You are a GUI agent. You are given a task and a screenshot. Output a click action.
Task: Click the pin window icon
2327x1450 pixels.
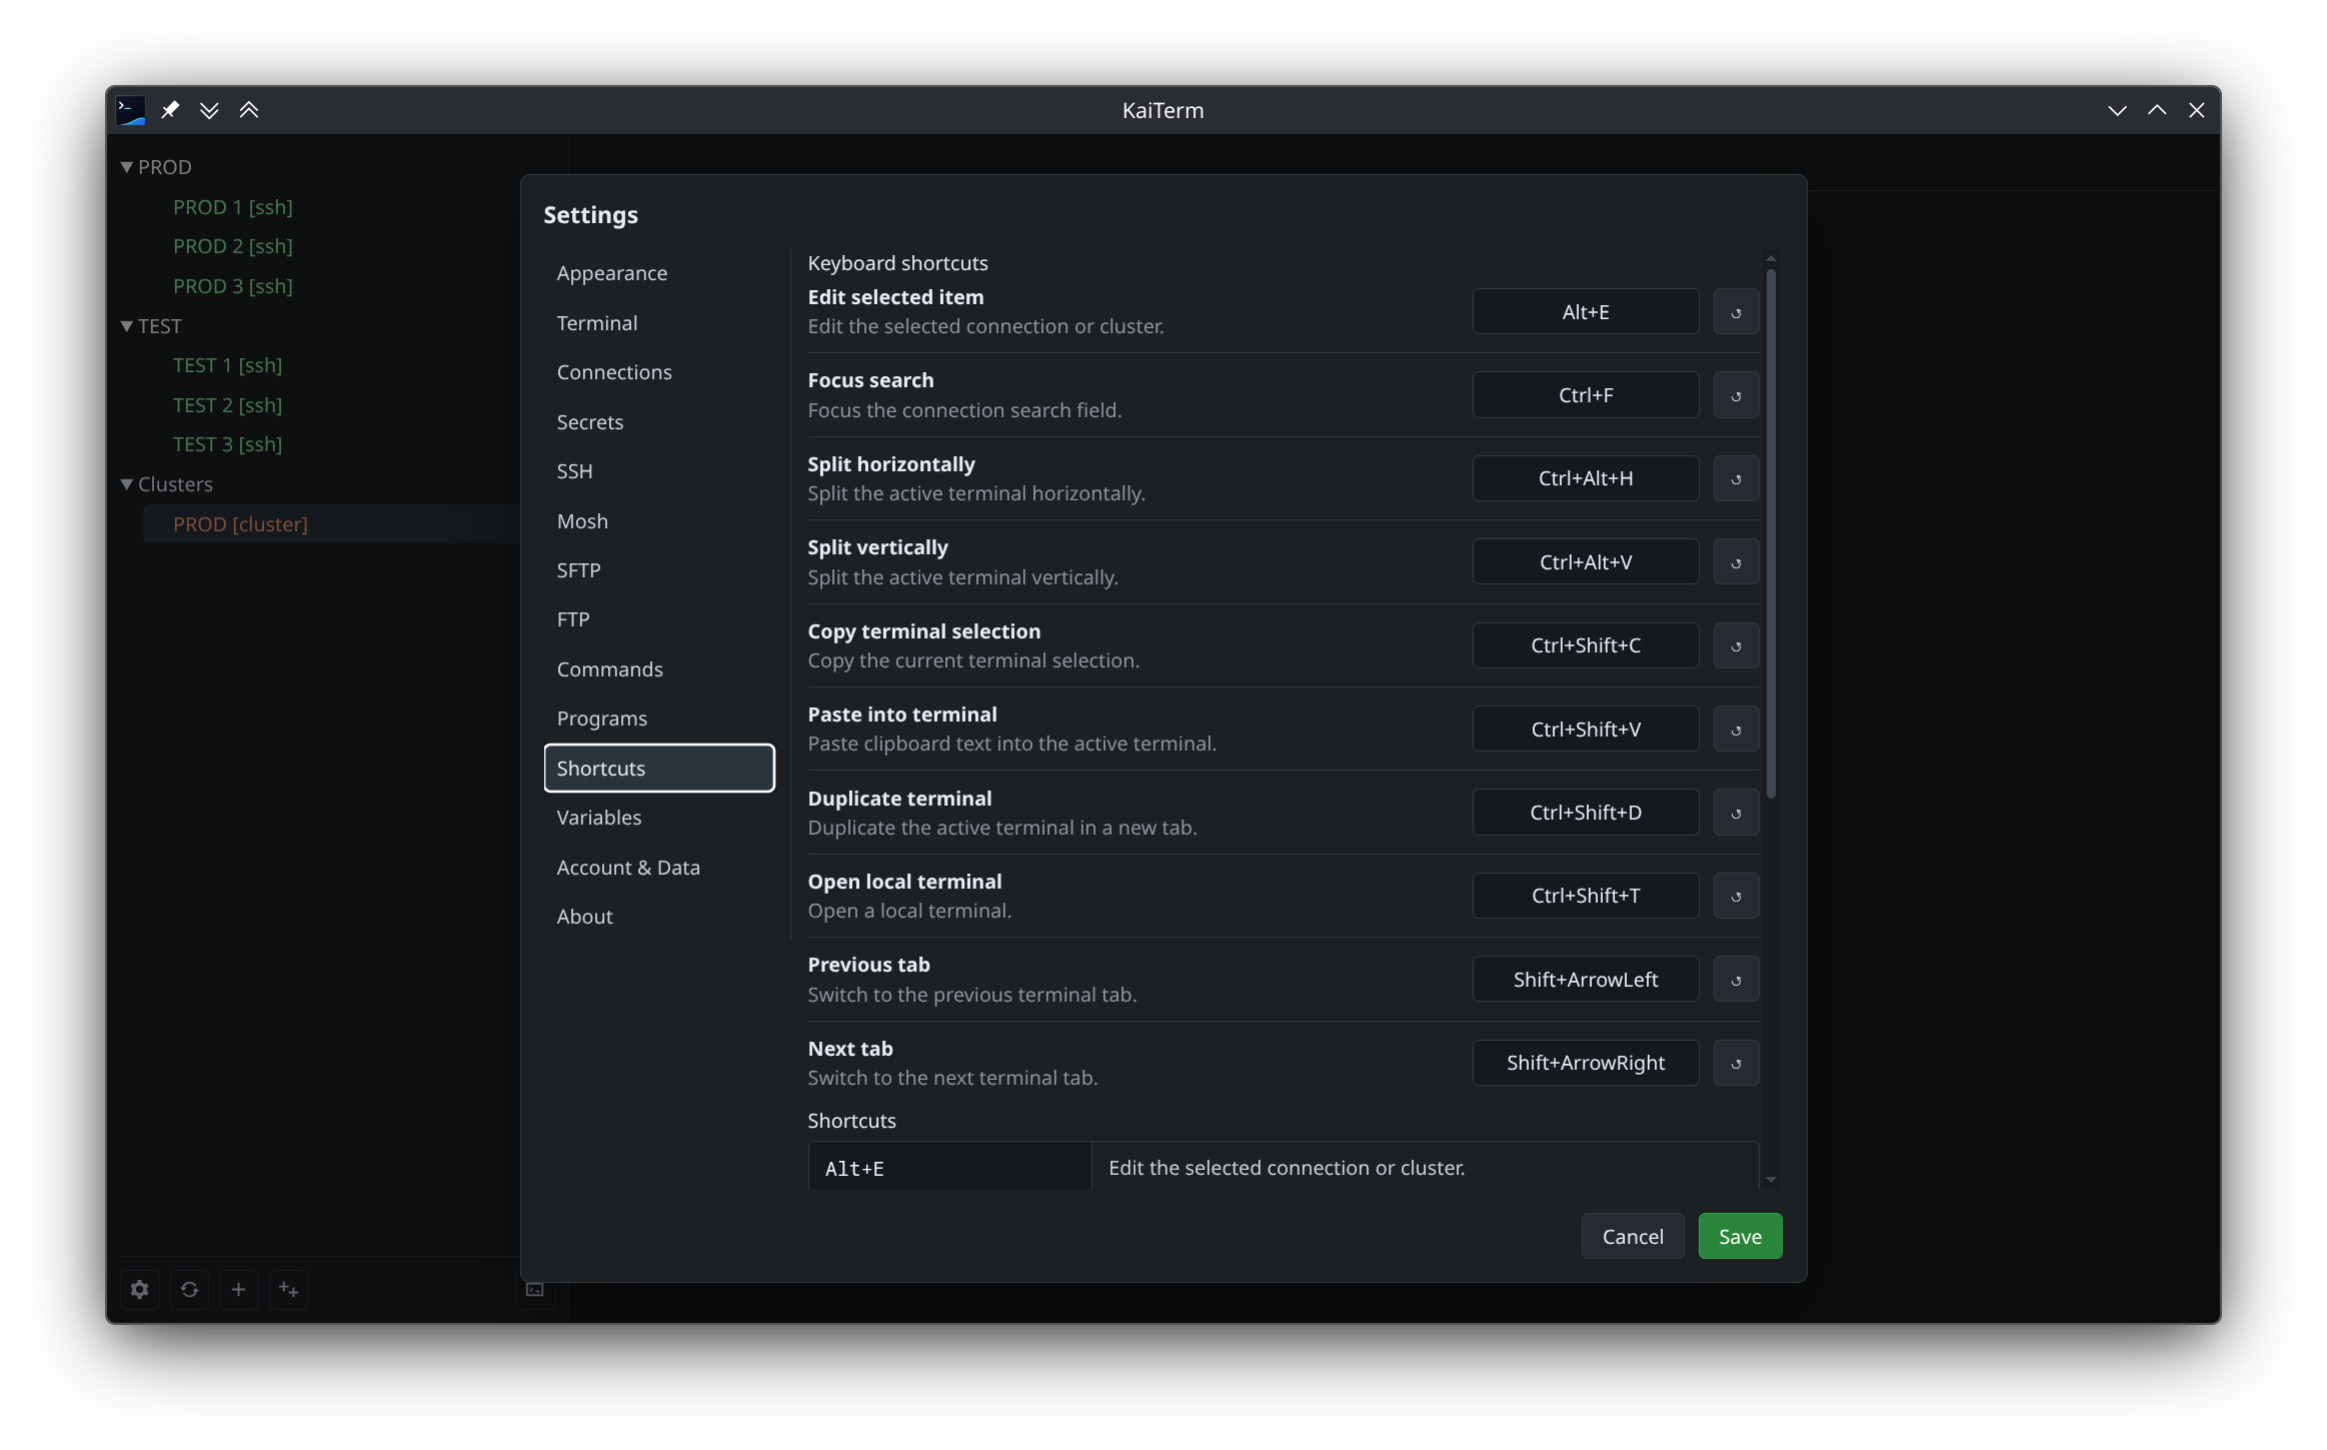[170, 110]
